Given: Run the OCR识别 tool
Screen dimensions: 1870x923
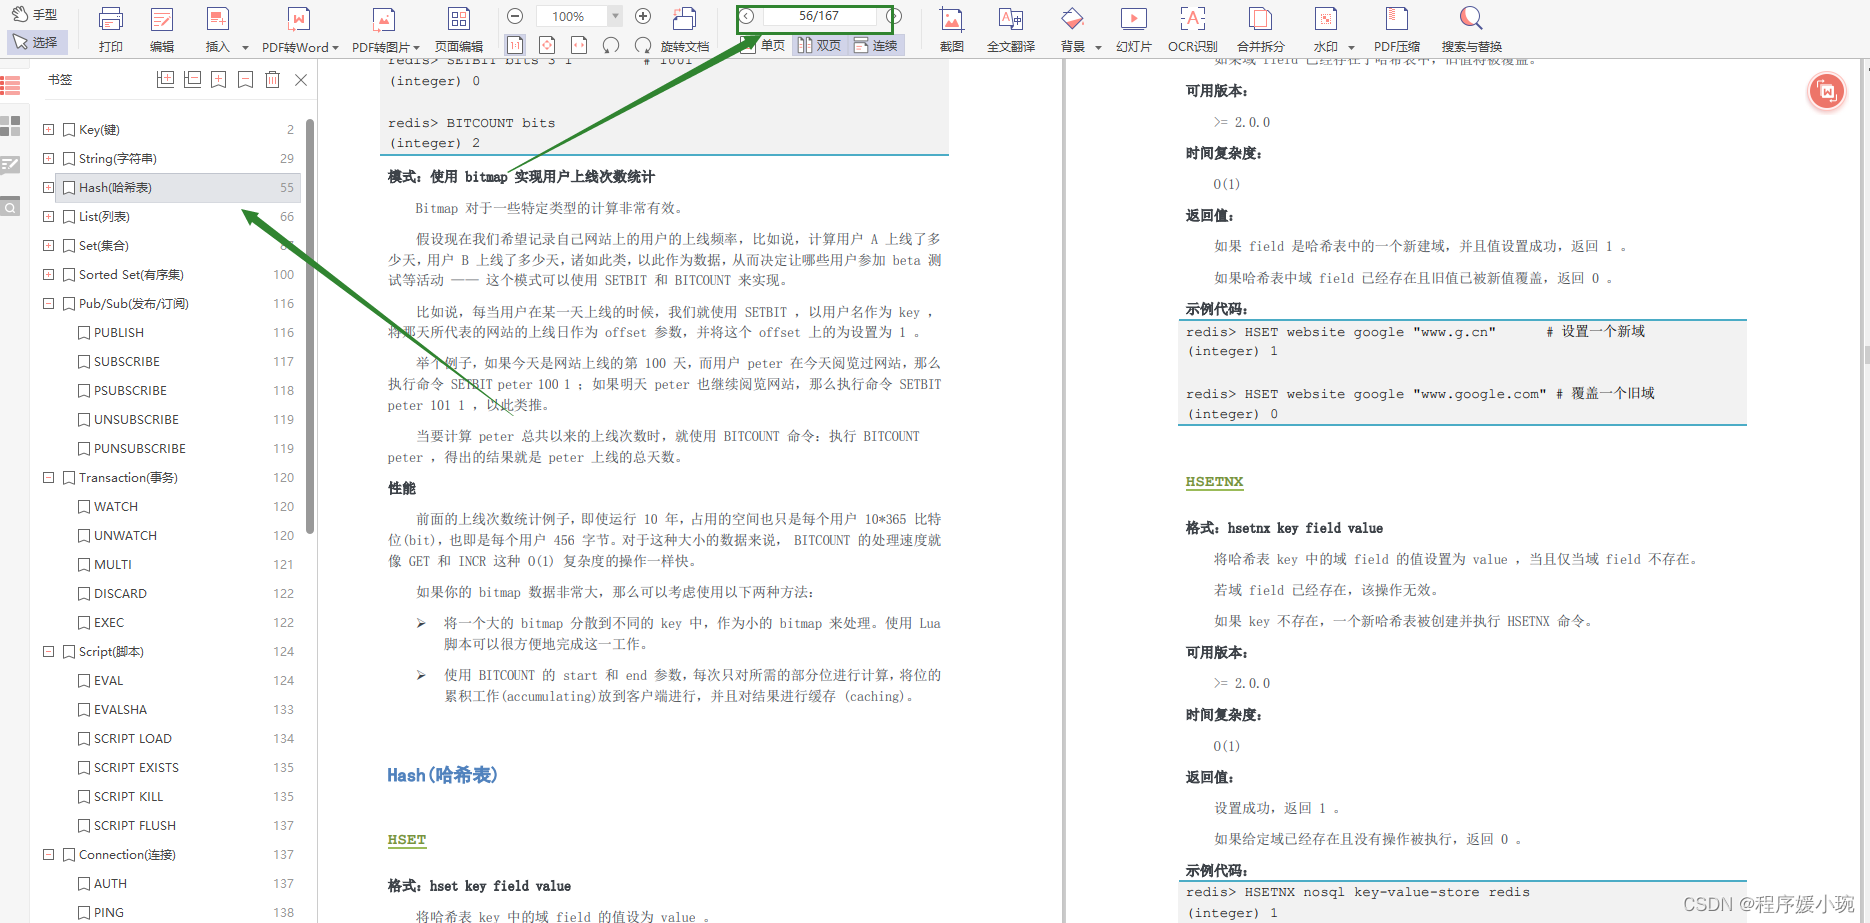Looking at the screenshot, I should click(x=1193, y=28).
